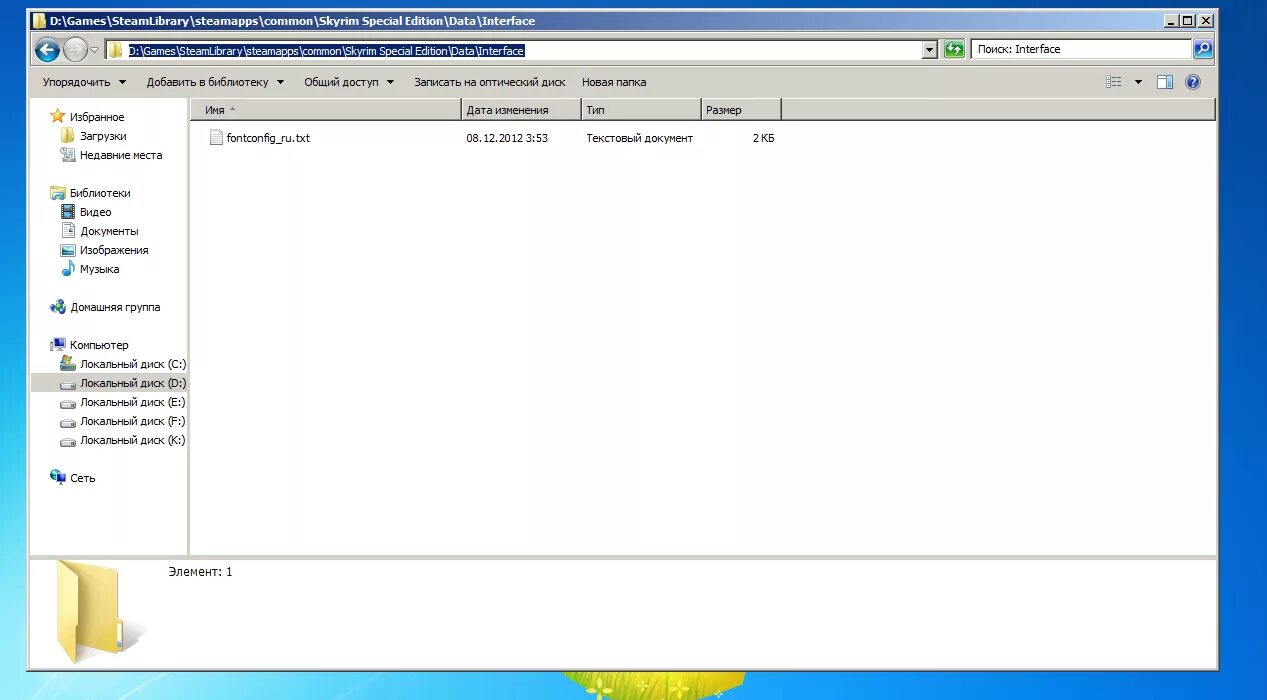
Task: Click the drive icon for disk (C:)
Action: (x=68, y=363)
